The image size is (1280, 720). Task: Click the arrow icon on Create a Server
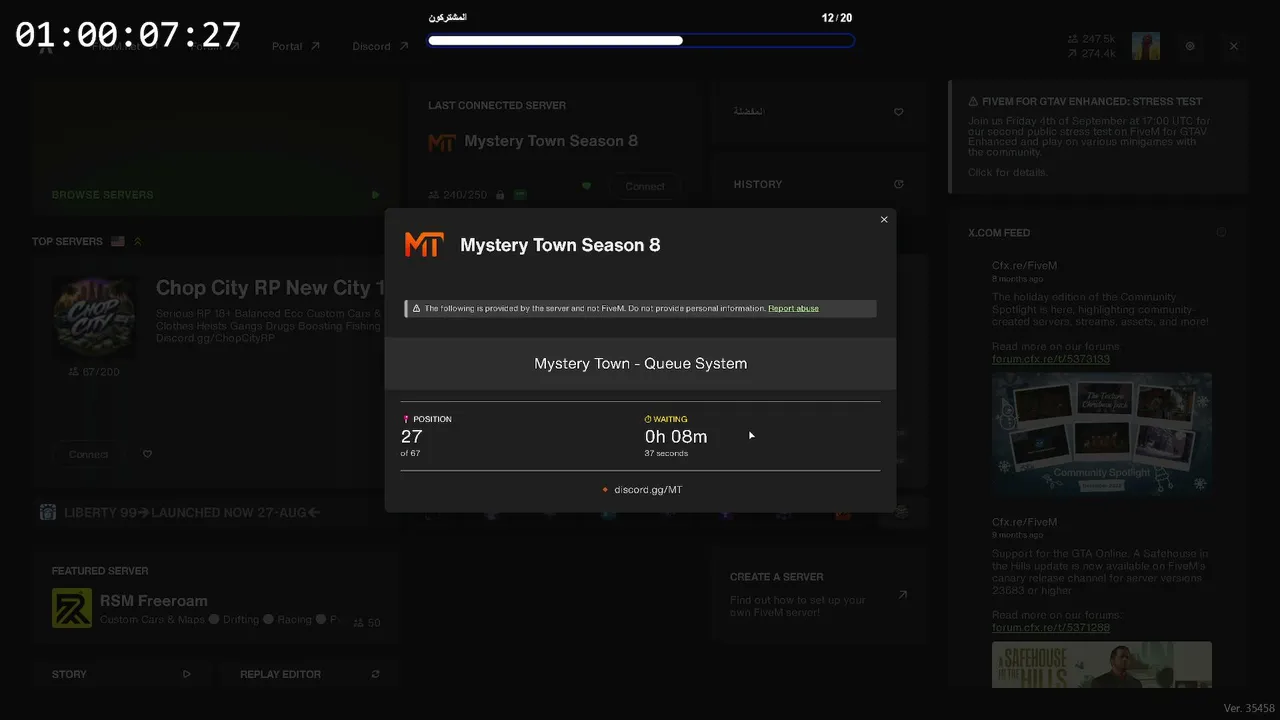[902, 595]
